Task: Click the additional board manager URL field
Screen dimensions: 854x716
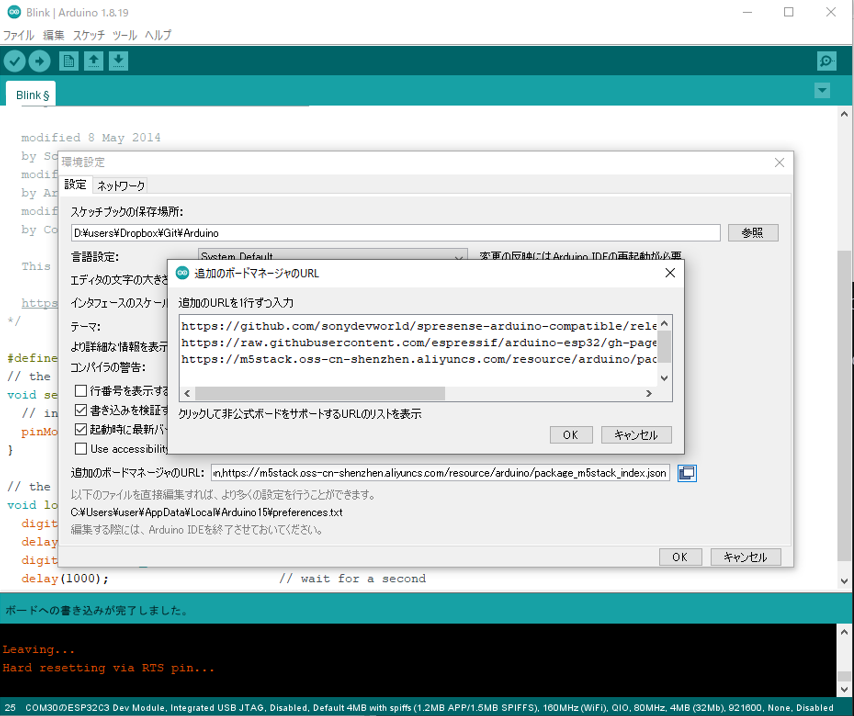Action: coord(440,473)
